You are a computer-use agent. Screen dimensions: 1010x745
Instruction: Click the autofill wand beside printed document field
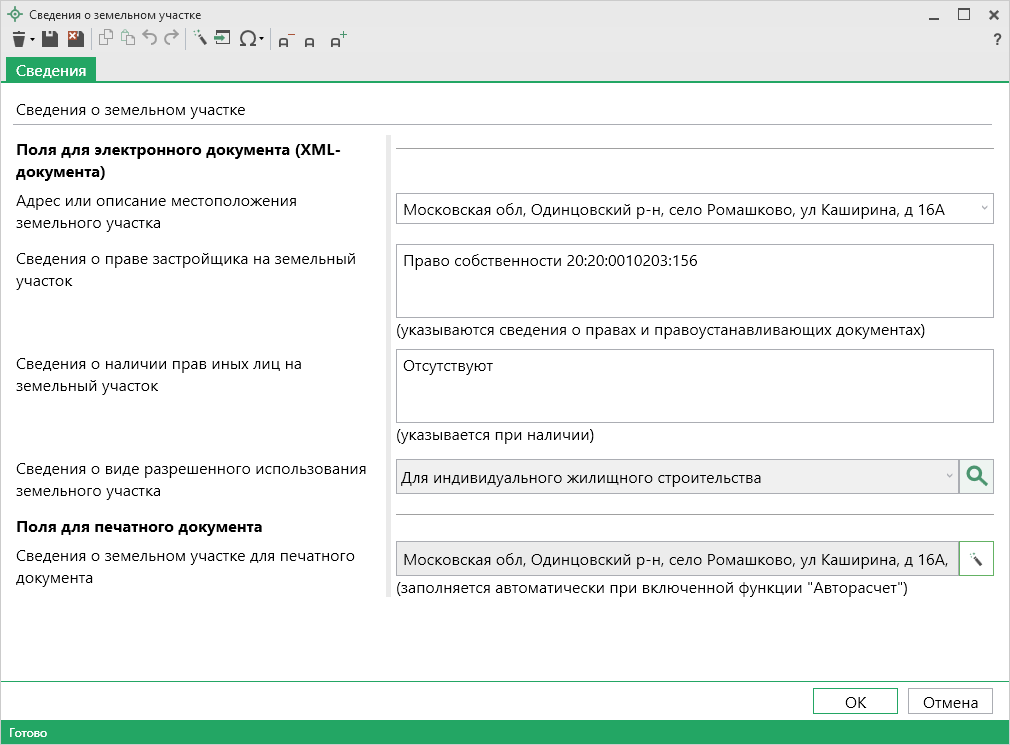click(976, 559)
